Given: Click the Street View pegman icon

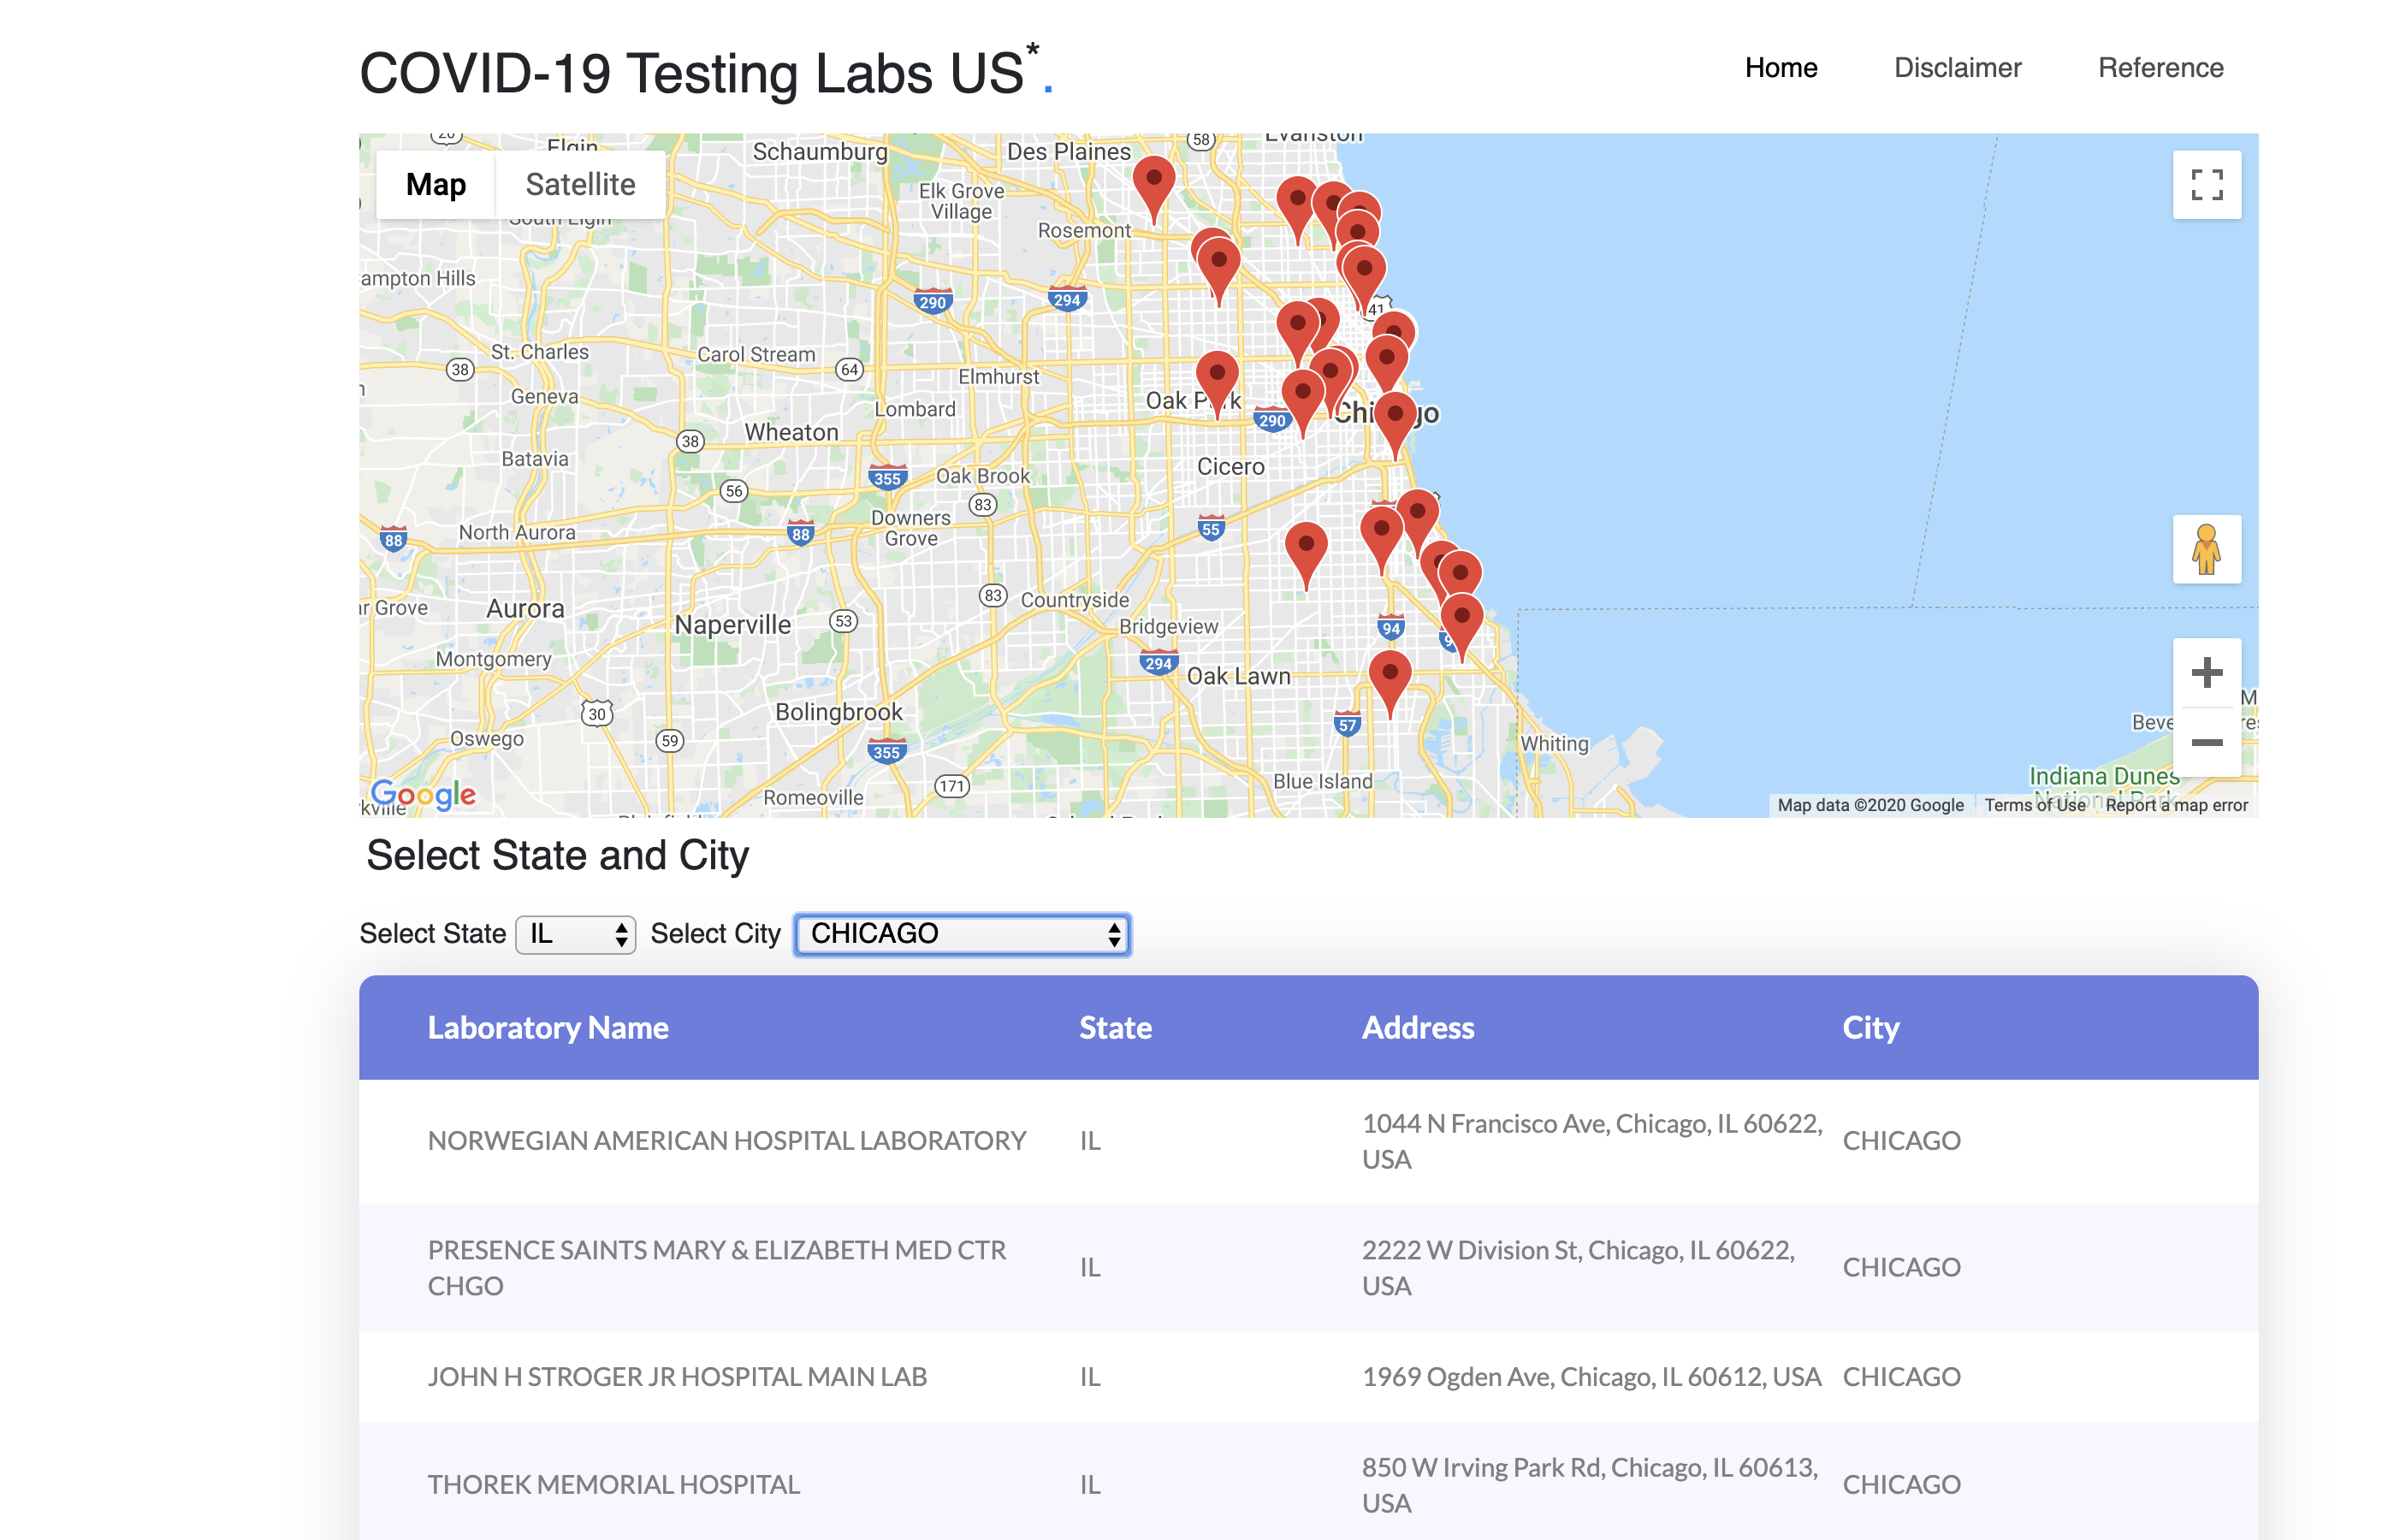Looking at the screenshot, I should 2205,549.
